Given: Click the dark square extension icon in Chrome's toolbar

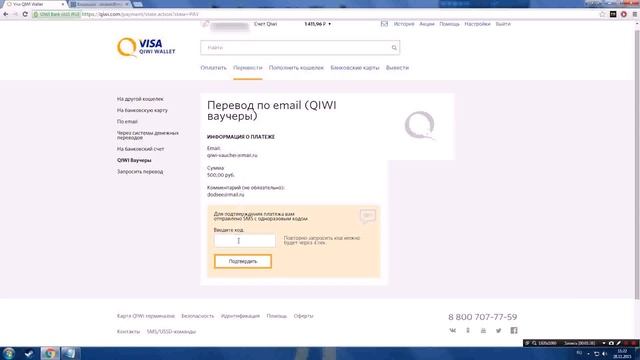Looking at the screenshot, I should 613,14.
